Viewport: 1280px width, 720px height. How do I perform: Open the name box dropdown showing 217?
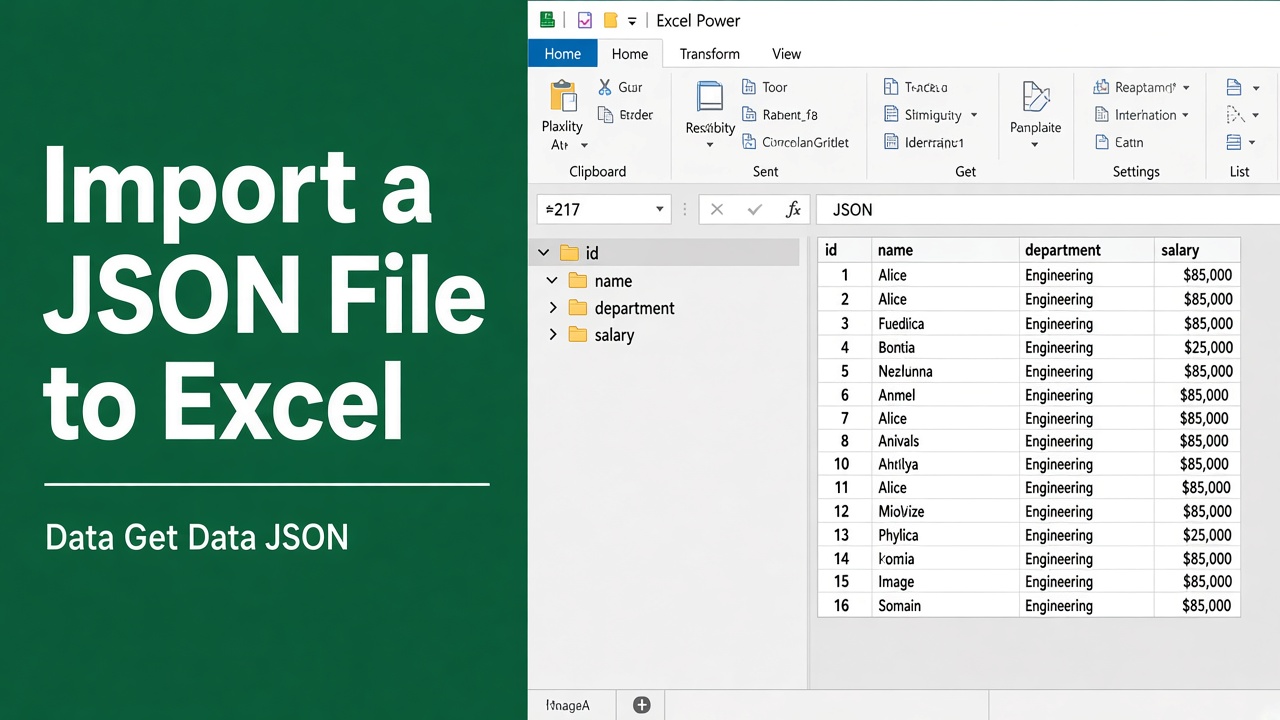pos(660,210)
